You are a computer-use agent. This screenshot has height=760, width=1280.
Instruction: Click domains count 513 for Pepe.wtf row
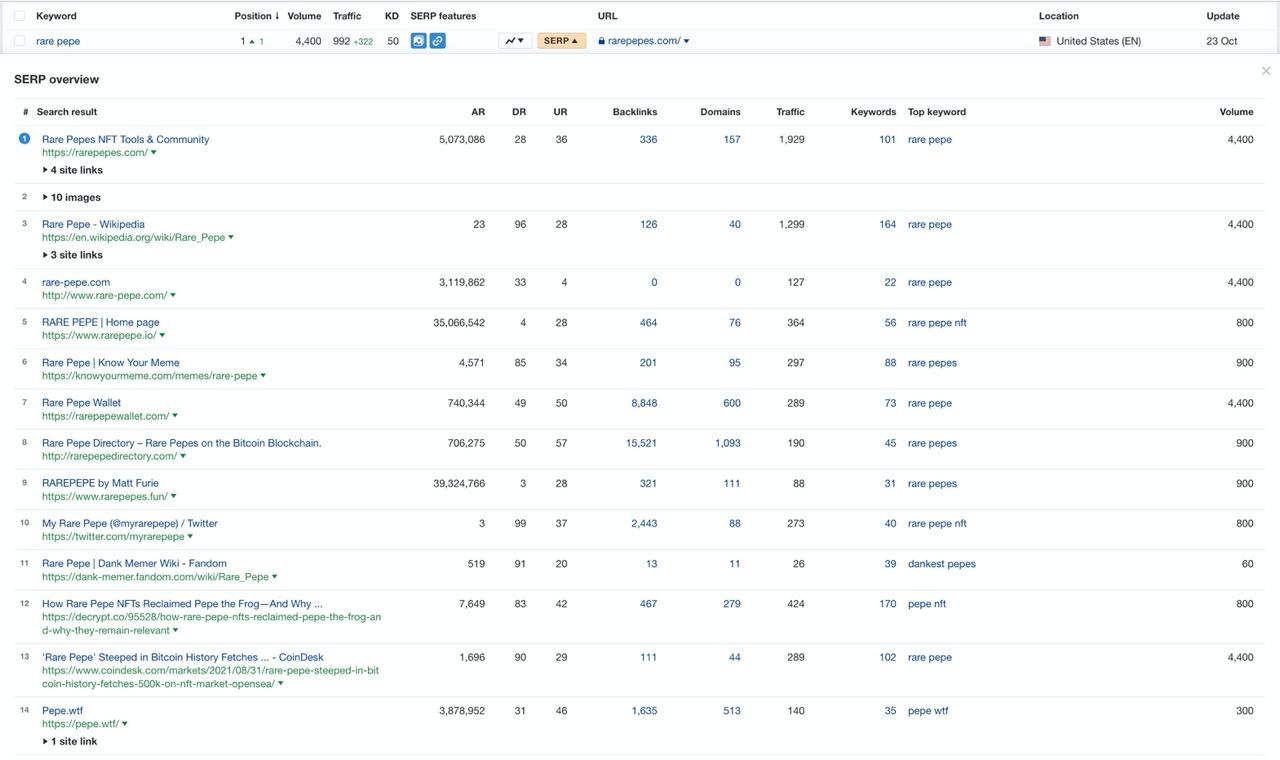[x=732, y=711]
